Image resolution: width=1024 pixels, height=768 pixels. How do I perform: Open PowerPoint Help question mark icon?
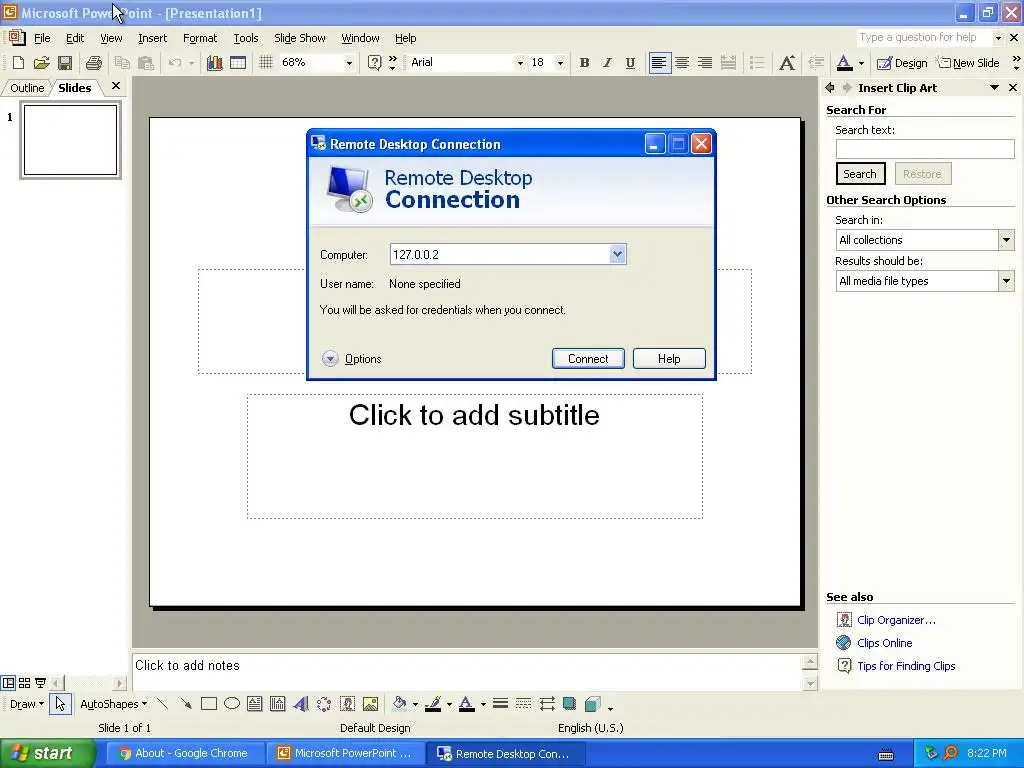pos(374,63)
